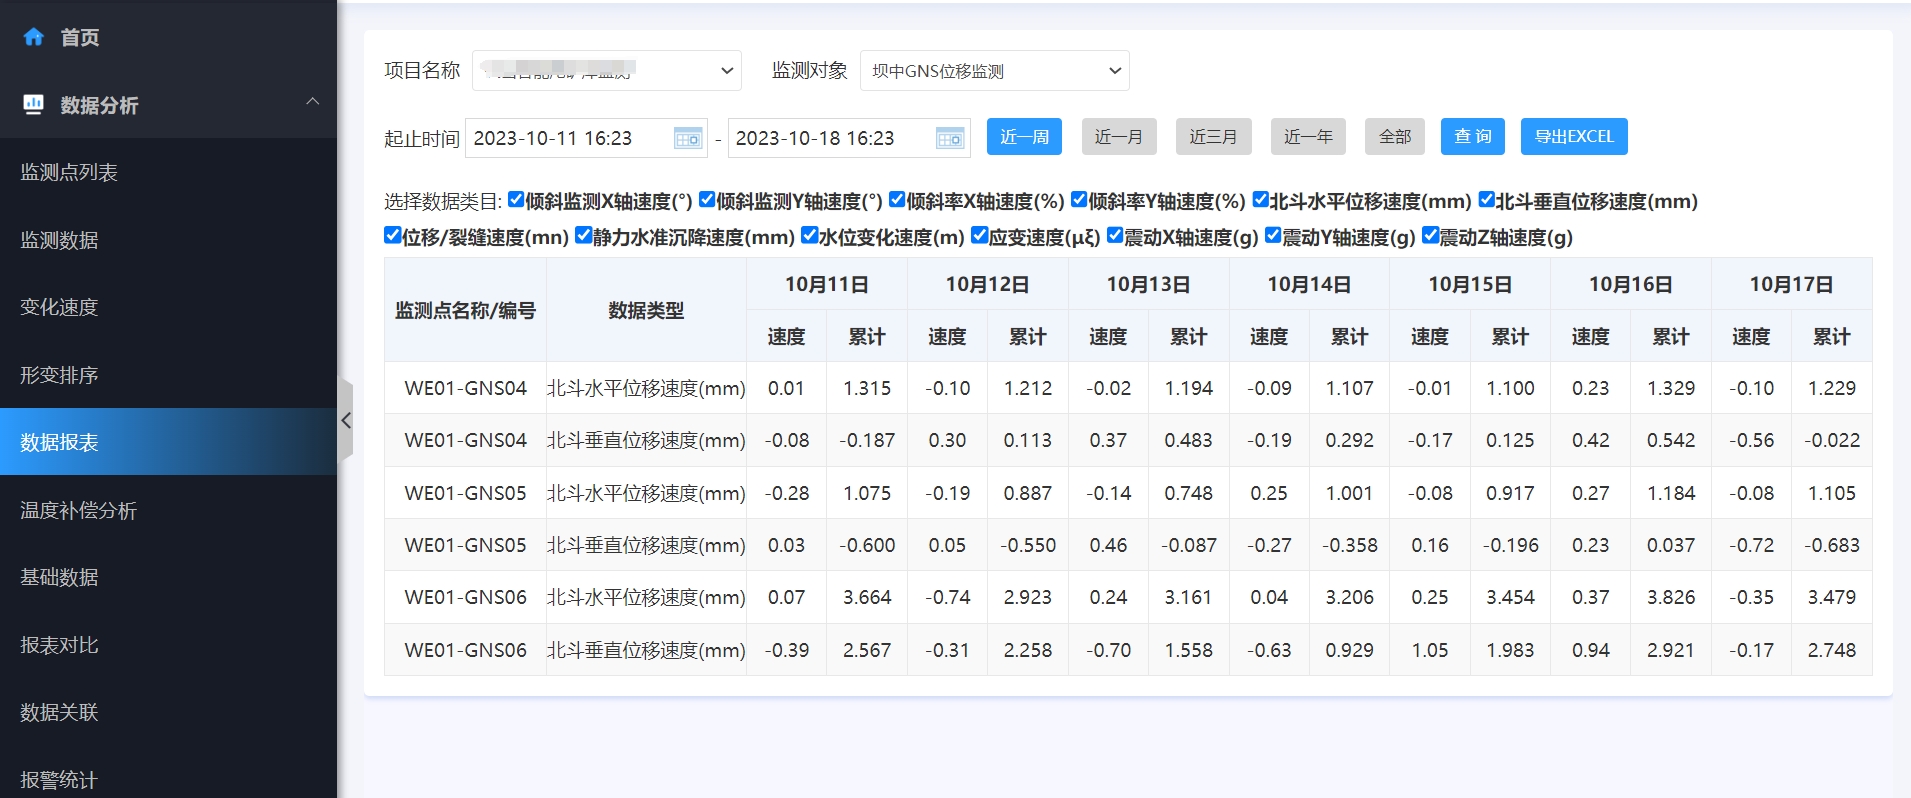Toggle 震动Y轴速度(g) checkbox
Screen dimensions: 1911x798
point(1274,236)
